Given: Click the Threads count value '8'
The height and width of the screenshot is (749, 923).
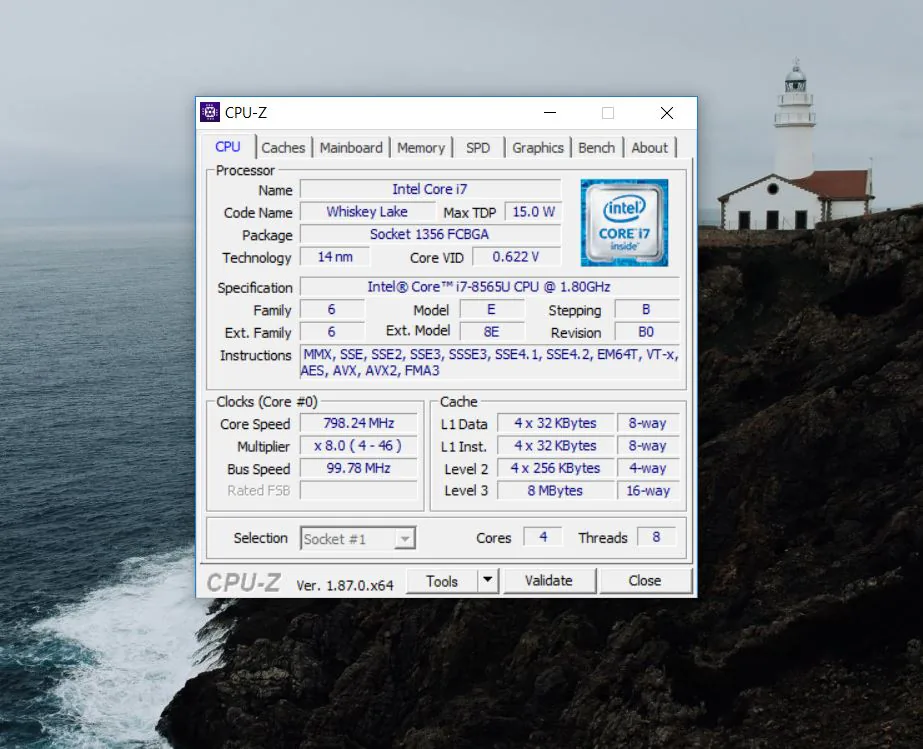Looking at the screenshot, I should point(656,537).
